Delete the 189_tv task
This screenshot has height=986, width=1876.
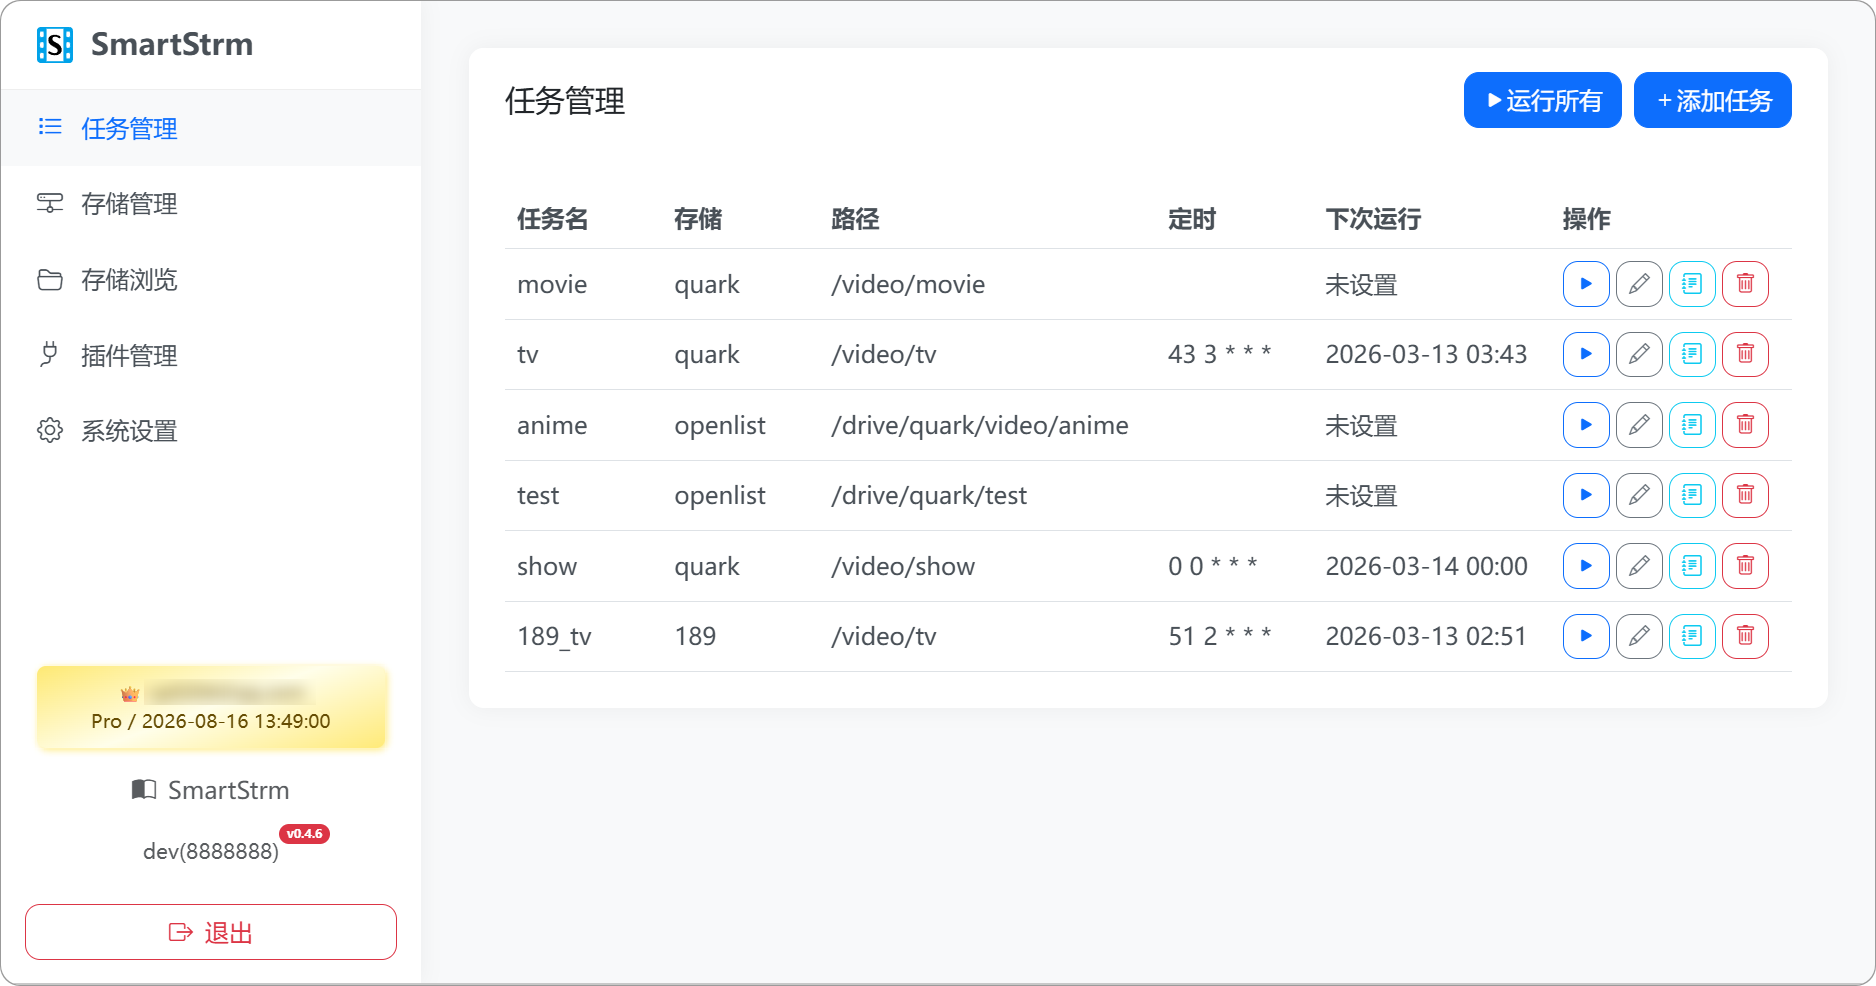(1744, 636)
